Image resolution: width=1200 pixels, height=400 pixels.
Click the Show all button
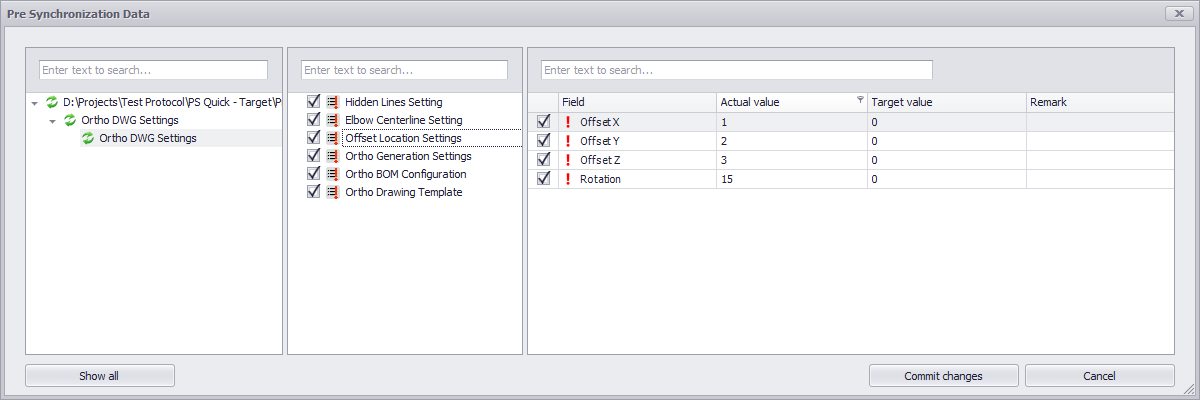[100, 376]
